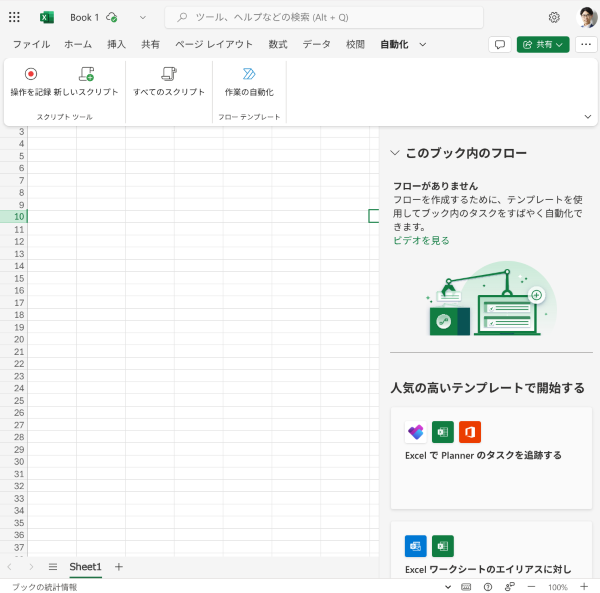This screenshot has width=600, height=593.
Task: Add a new sheet with plus icon
Action: tap(119, 567)
